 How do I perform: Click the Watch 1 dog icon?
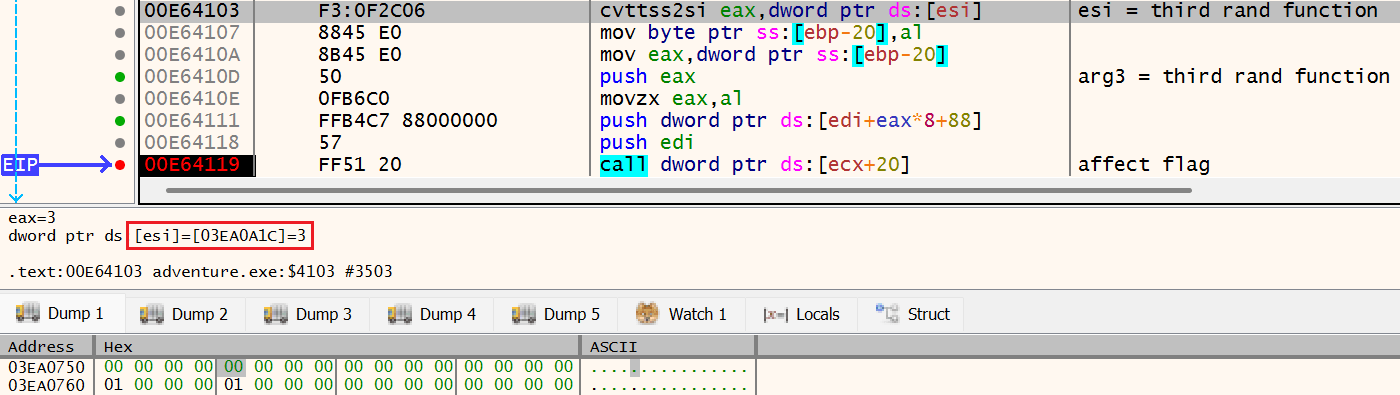point(648,313)
